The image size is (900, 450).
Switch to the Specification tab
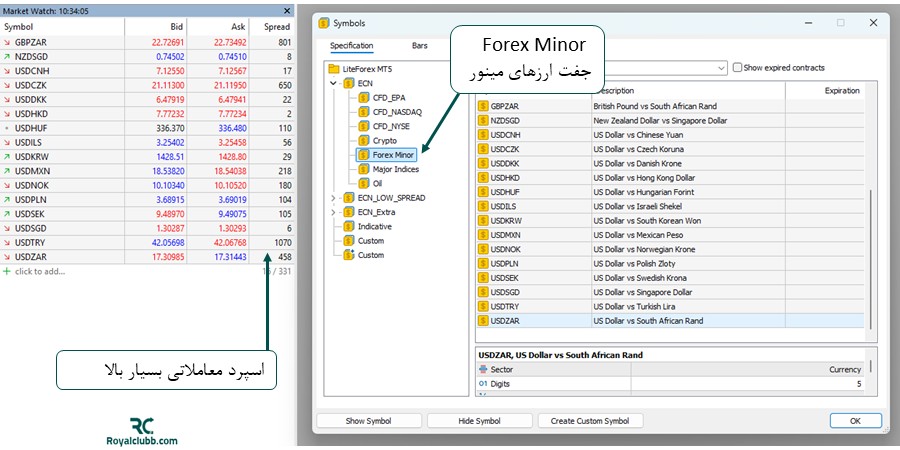click(x=351, y=46)
